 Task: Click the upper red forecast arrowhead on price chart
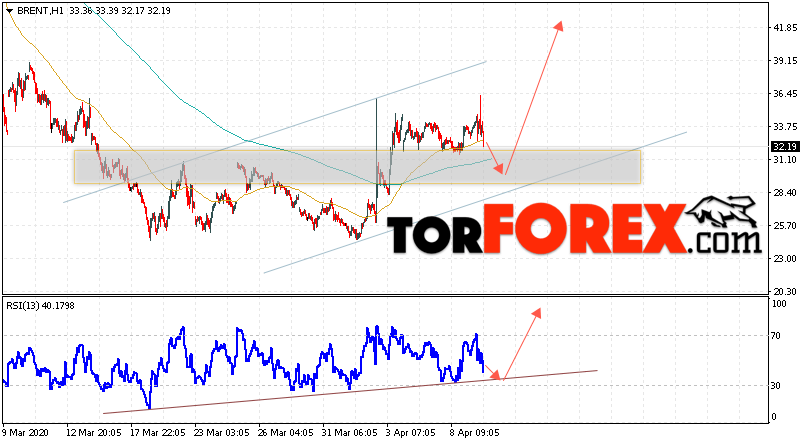click(558, 26)
